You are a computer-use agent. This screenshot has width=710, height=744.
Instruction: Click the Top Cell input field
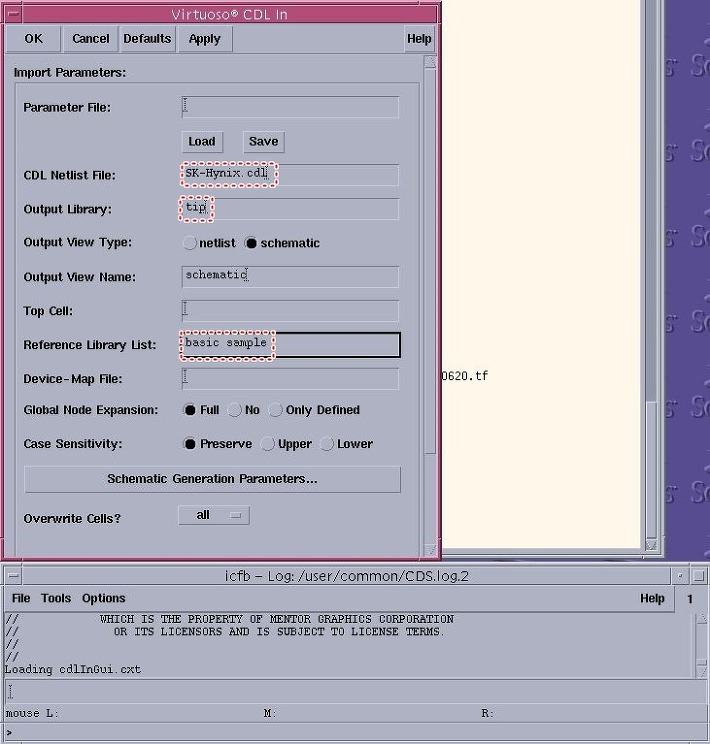pos(290,311)
